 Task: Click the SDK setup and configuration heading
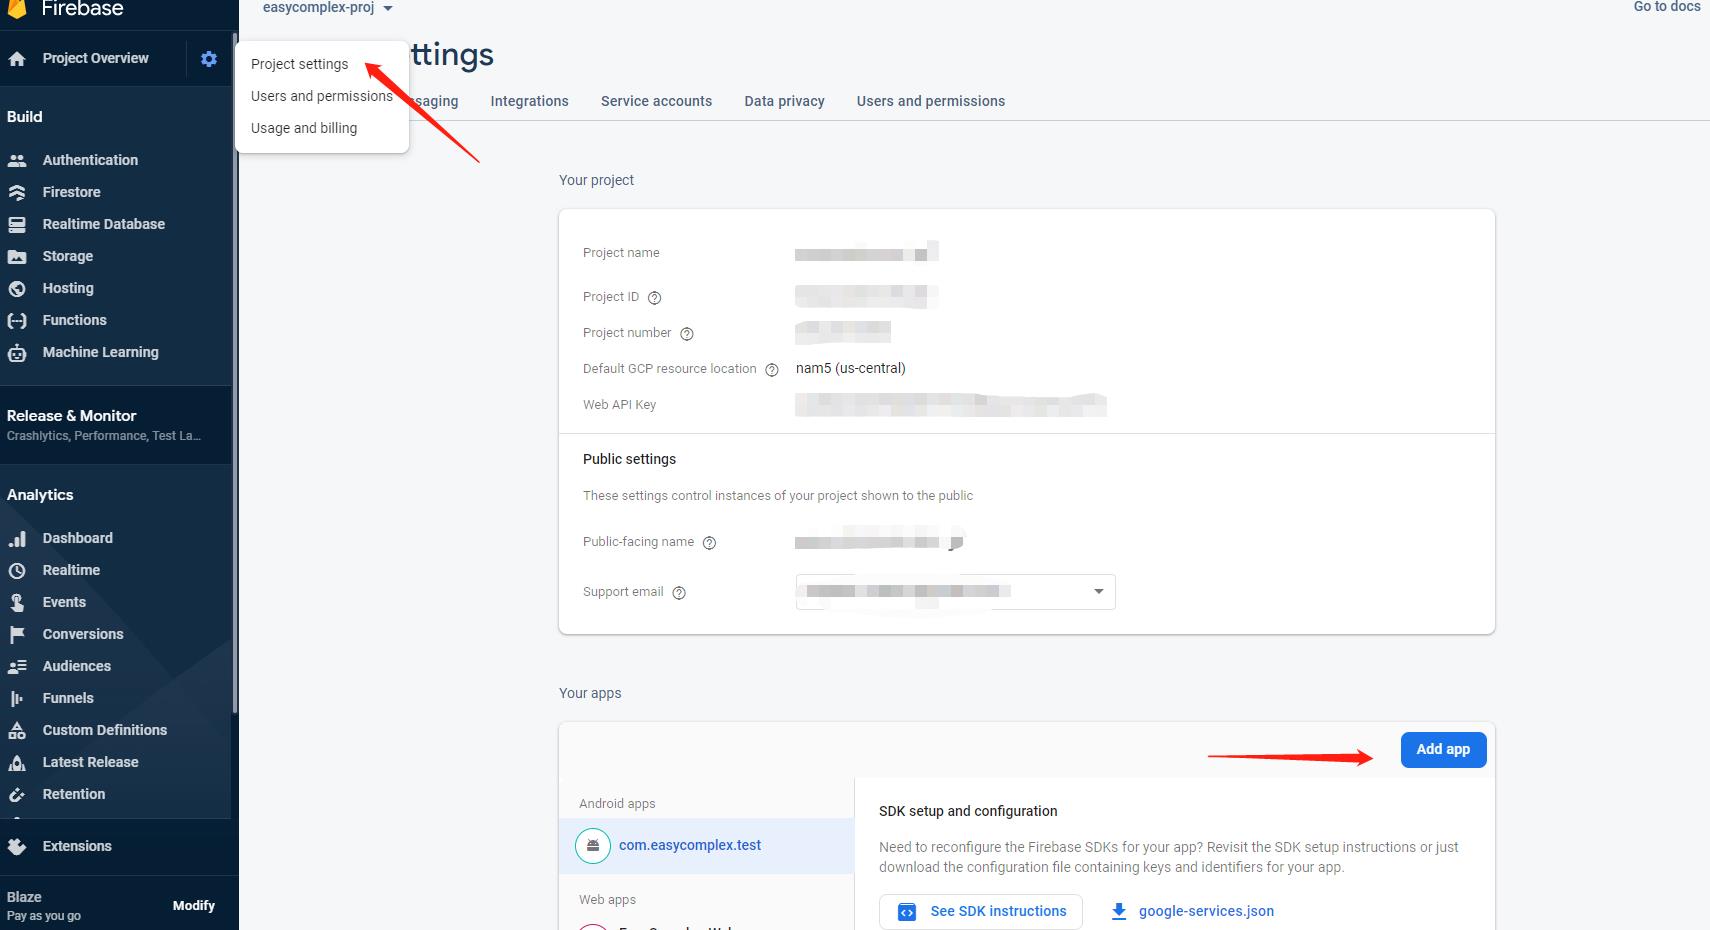point(968,811)
